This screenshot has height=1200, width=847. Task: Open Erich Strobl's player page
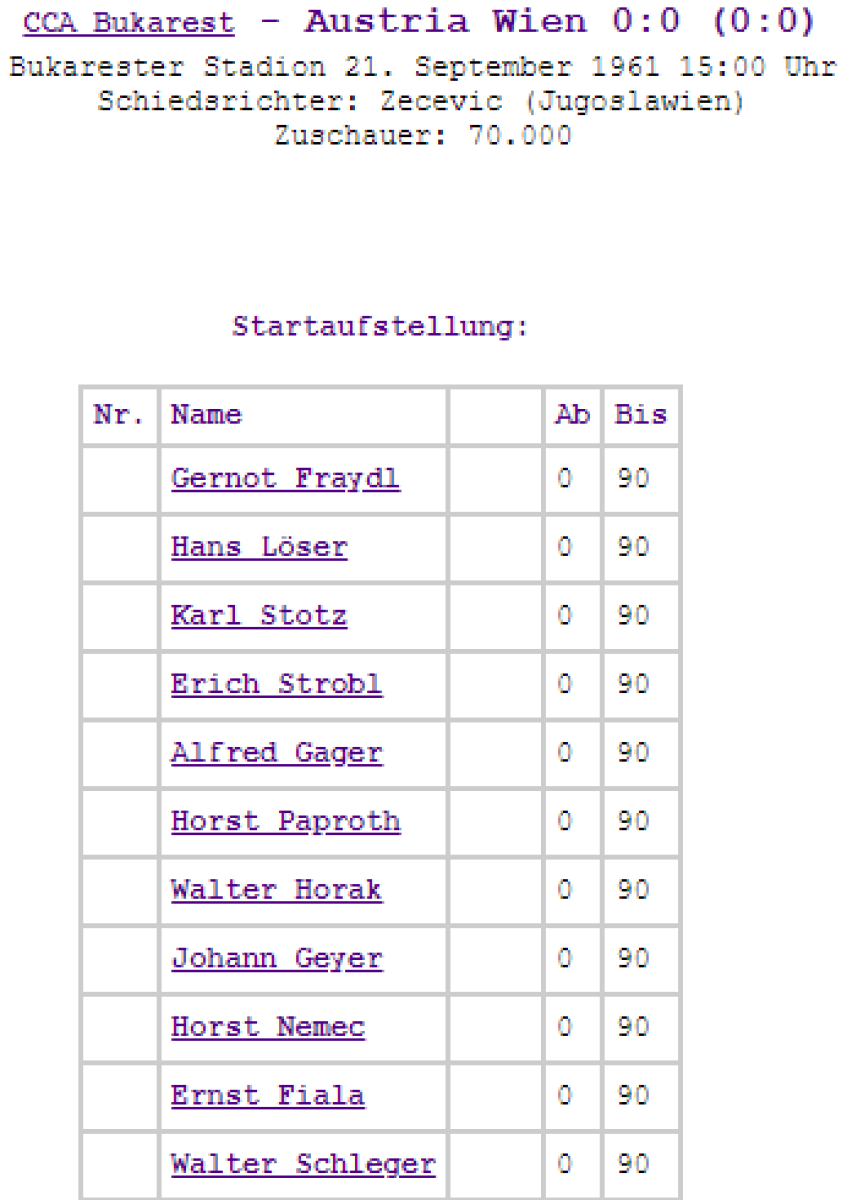point(276,685)
